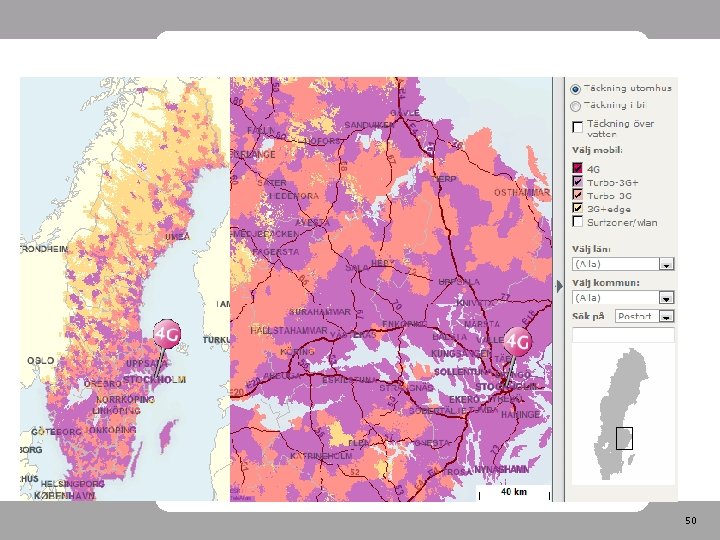This screenshot has height=540, width=720.
Task: Open the Välj län dropdown
Action: coord(623,264)
